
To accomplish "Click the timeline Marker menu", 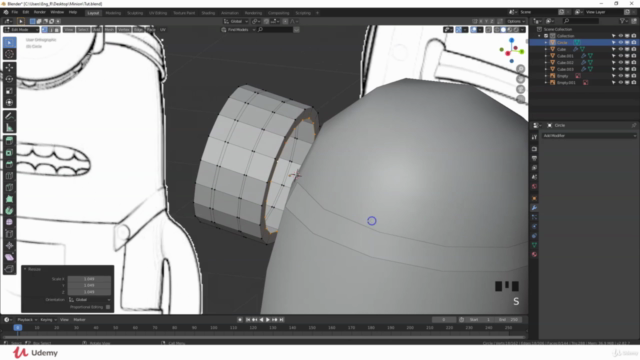I will [79, 320].
